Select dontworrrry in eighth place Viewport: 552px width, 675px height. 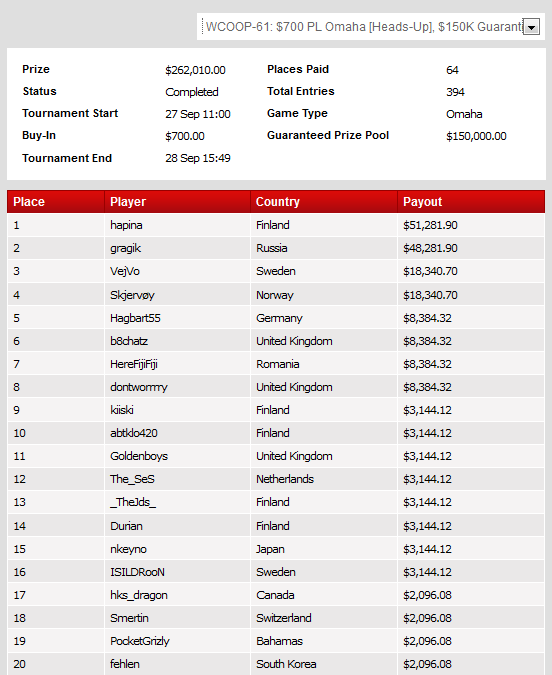click(x=139, y=387)
